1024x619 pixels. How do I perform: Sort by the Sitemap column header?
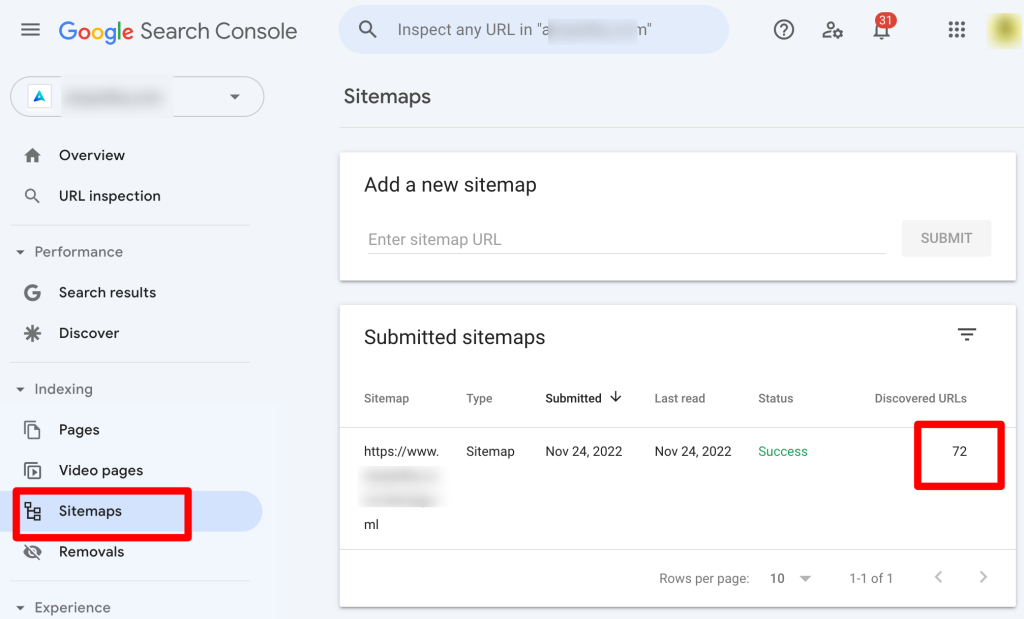point(386,398)
